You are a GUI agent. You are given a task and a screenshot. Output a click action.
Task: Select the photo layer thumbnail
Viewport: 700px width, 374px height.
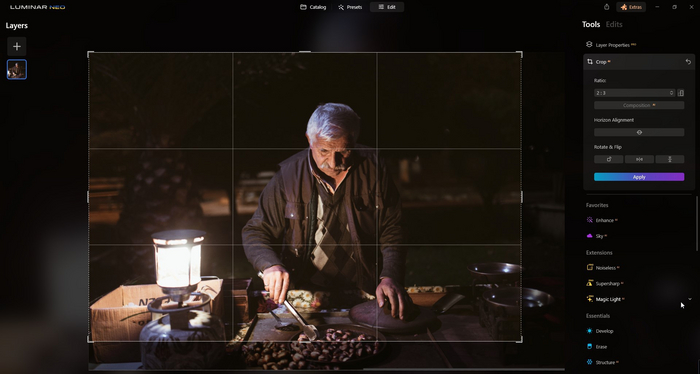tap(17, 70)
